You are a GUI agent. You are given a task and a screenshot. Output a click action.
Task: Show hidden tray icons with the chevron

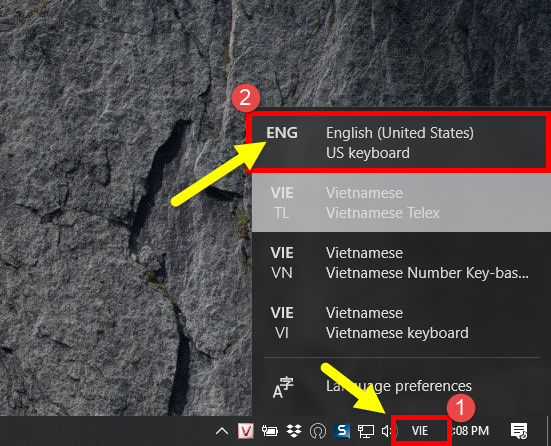(x=222, y=431)
